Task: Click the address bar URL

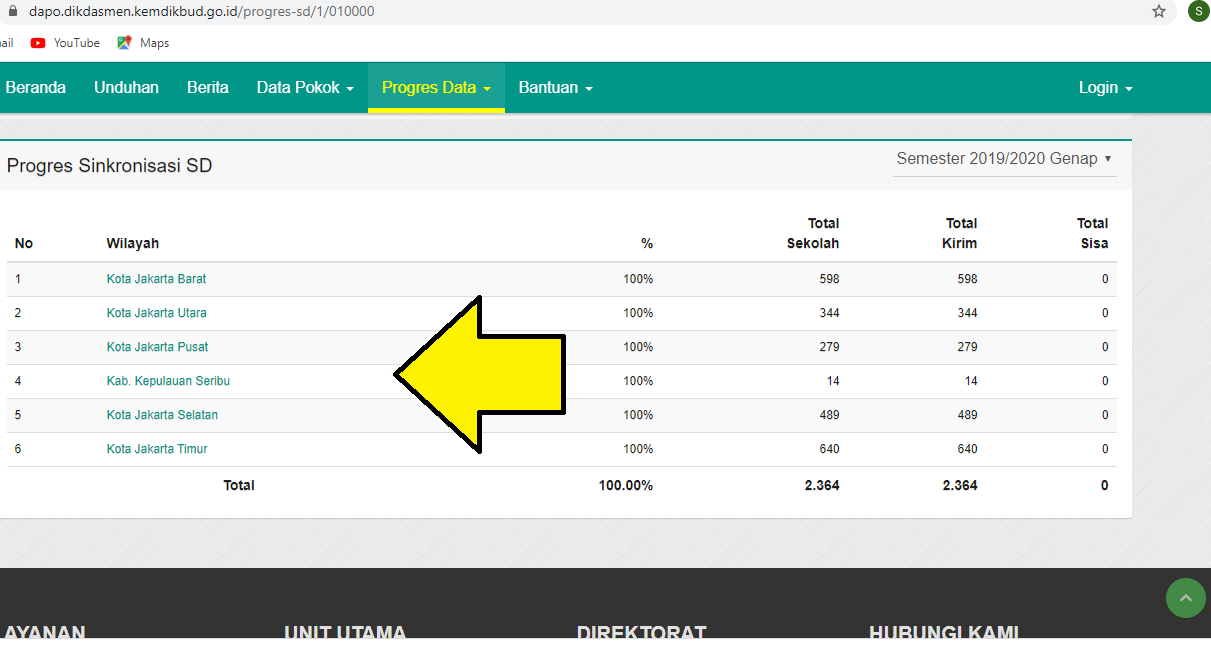Action: (202, 11)
